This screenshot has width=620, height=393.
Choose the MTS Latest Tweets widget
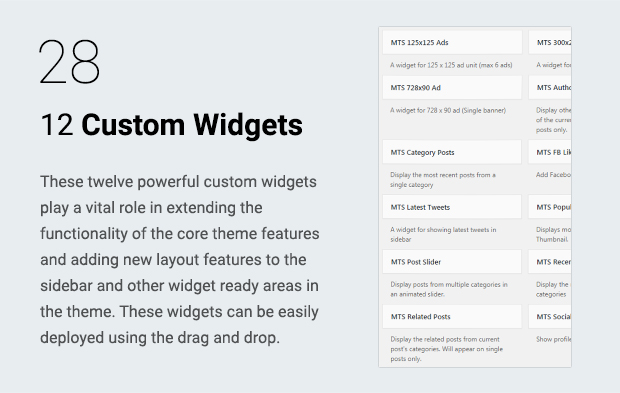tap(452, 207)
